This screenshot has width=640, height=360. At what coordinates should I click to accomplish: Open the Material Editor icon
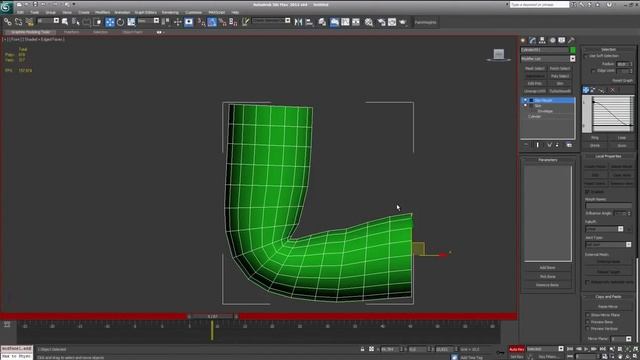click(369, 22)
